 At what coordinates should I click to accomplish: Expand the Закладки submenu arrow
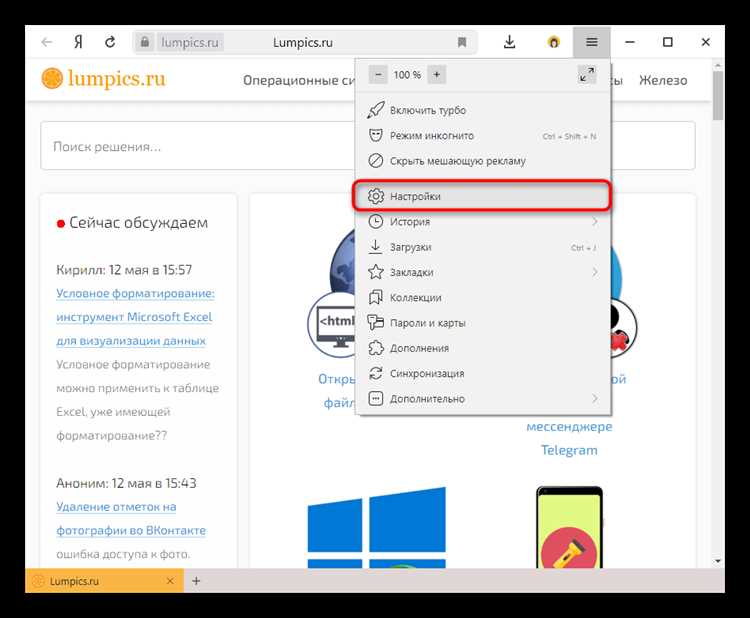[x=595, y=272]
